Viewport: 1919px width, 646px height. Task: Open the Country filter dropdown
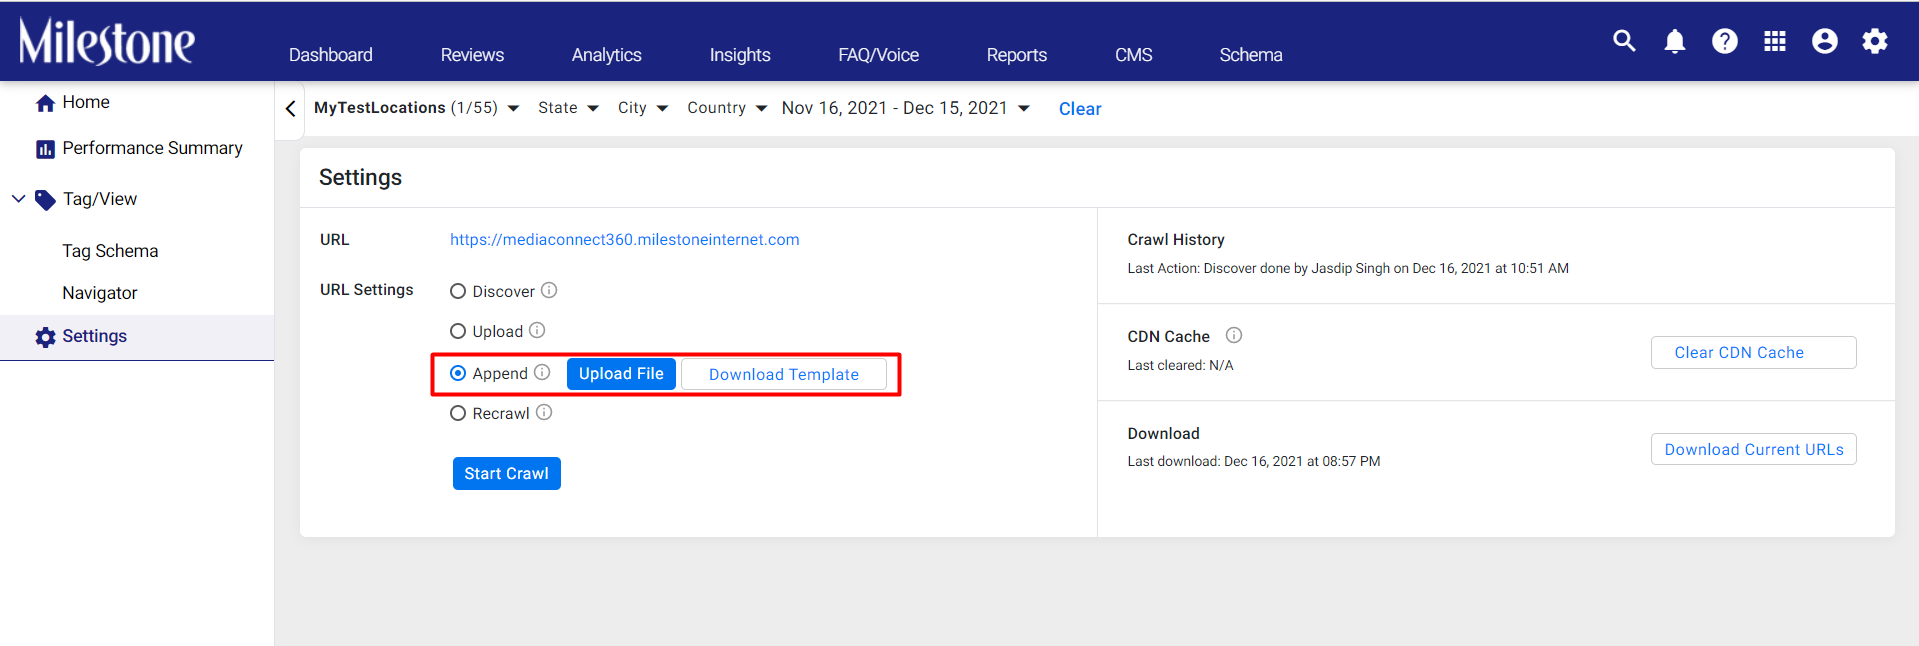[x=727, y=108]
